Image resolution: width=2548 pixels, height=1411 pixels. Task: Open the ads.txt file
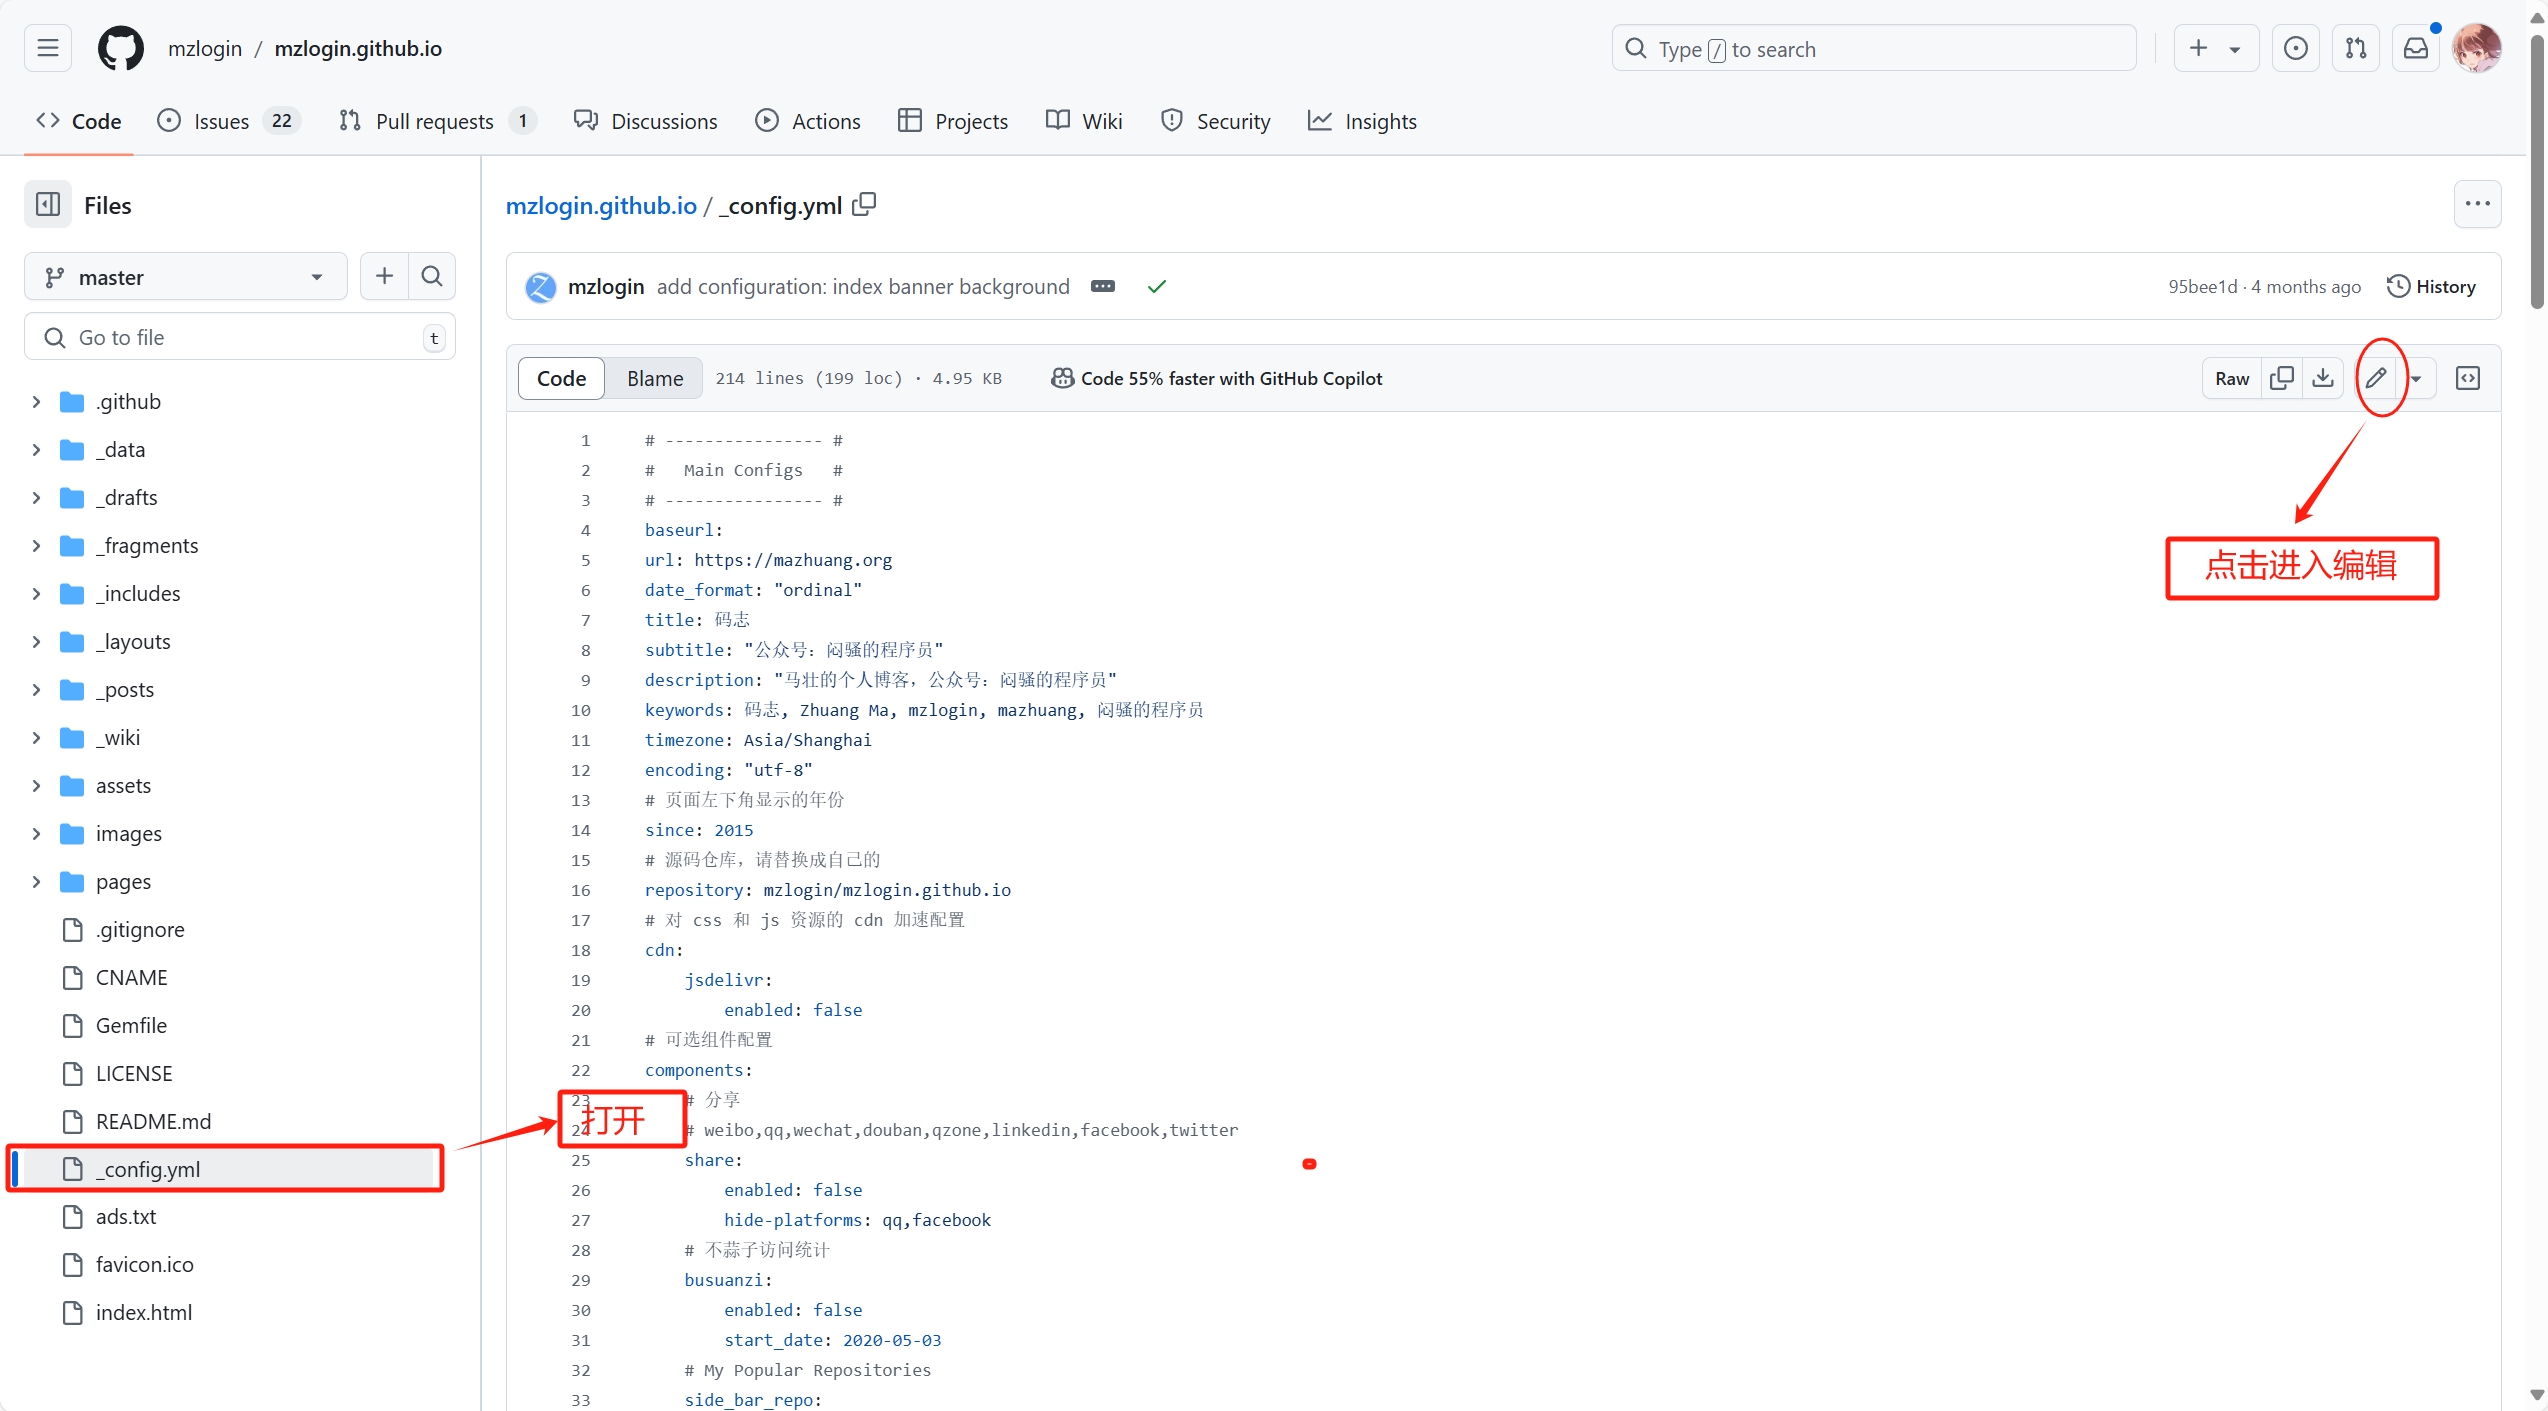126,1217
